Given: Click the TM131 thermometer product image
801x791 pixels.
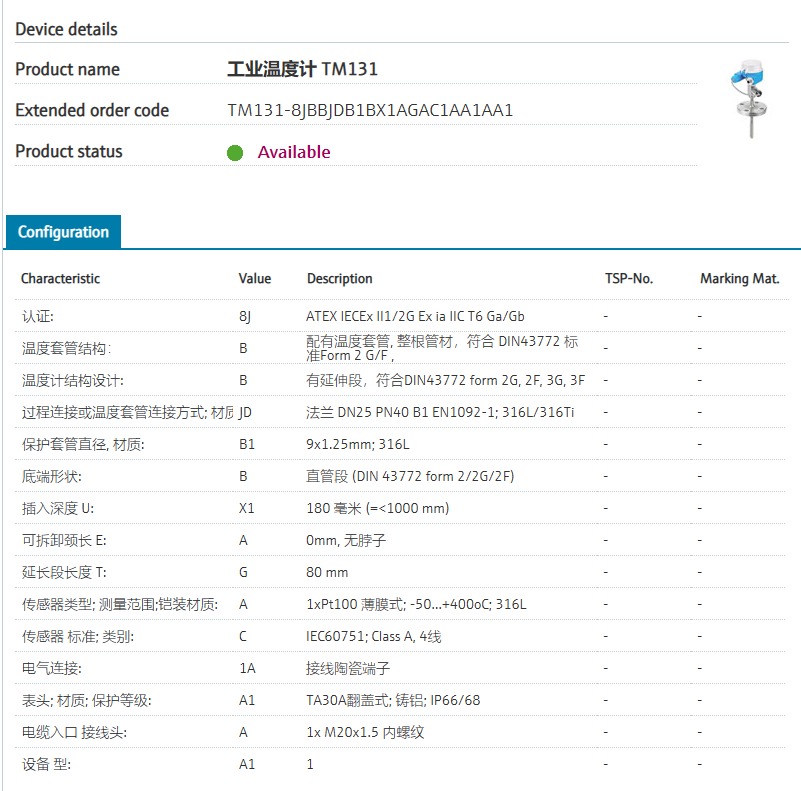Looking at the screenshot, I should point(749,99).
